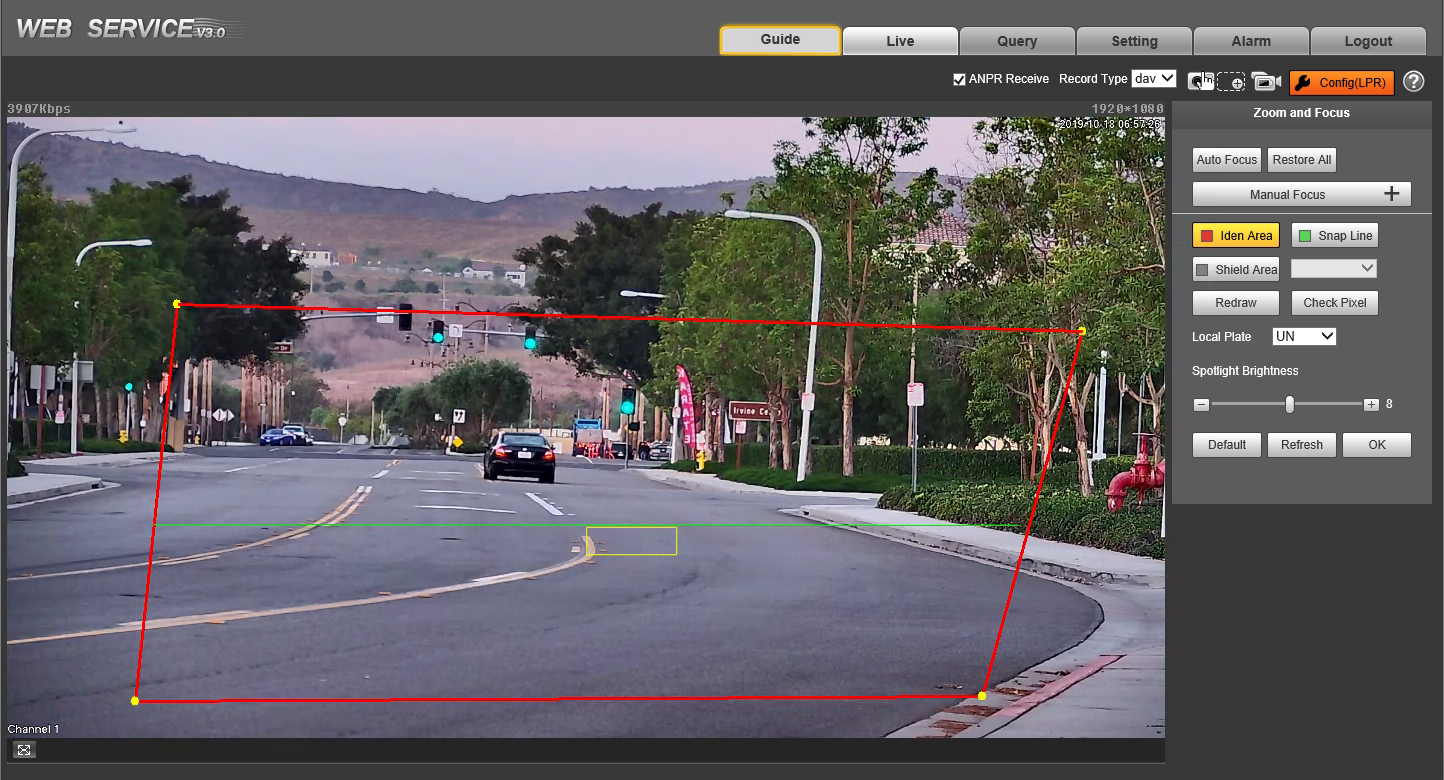The height and width of the screenshot is (780, 1444).
Task: Click the Channel 1 label
Action: 34,729
